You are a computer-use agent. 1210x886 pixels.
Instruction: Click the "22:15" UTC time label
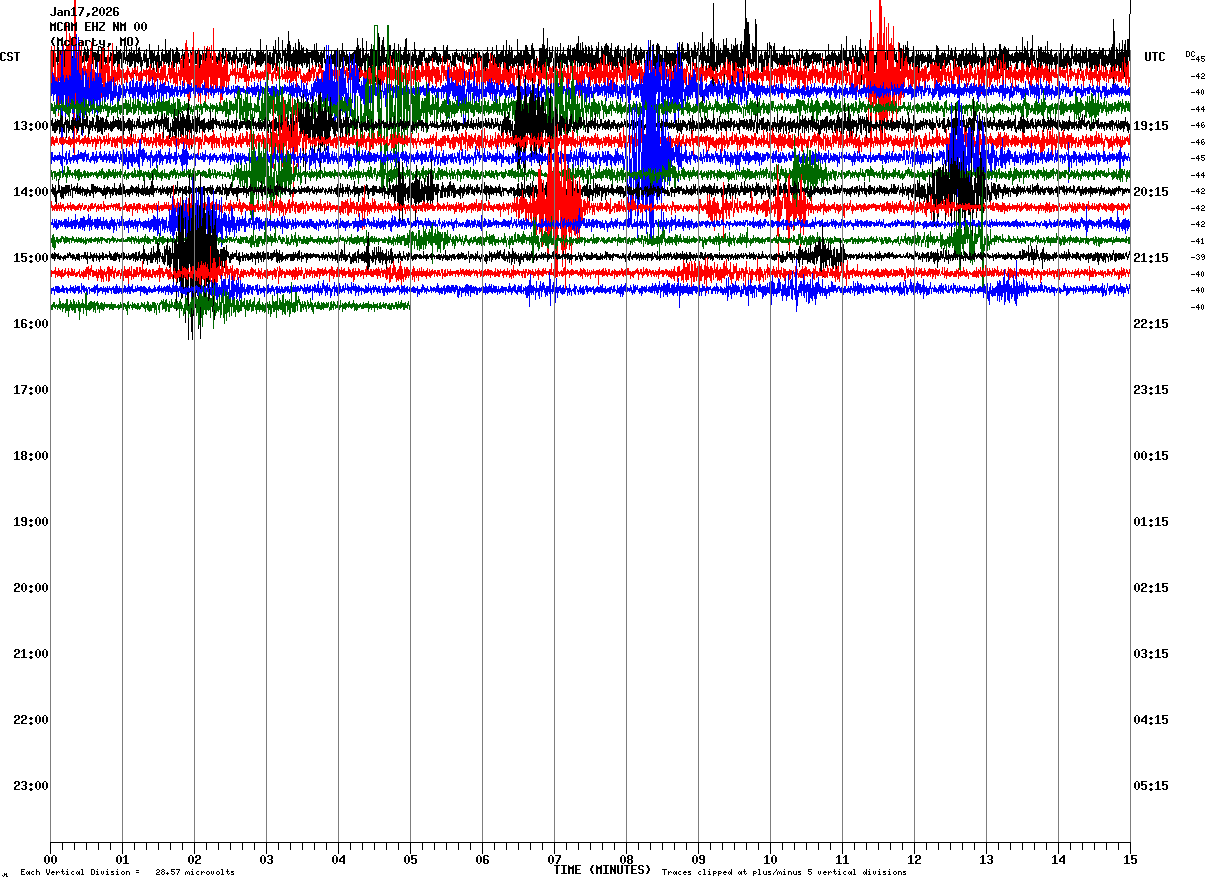pos(1151,324)
